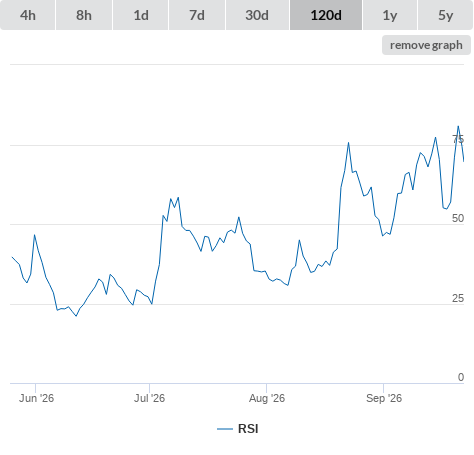Click the Sep '26 axis label

click(384, 398)
